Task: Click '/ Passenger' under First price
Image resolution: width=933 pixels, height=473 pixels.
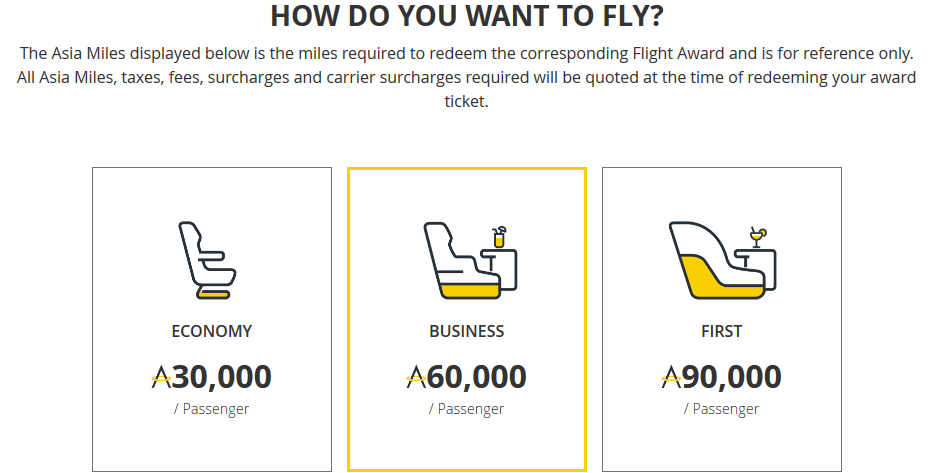Action: pos(721,409)
